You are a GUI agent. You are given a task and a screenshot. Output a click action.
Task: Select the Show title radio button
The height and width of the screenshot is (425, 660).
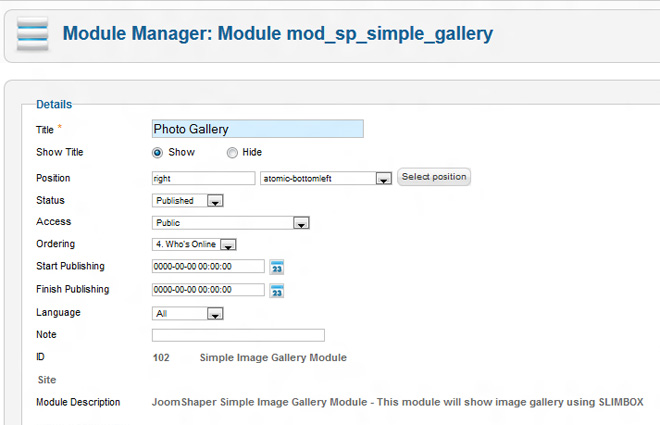click(x=157, y=153)
